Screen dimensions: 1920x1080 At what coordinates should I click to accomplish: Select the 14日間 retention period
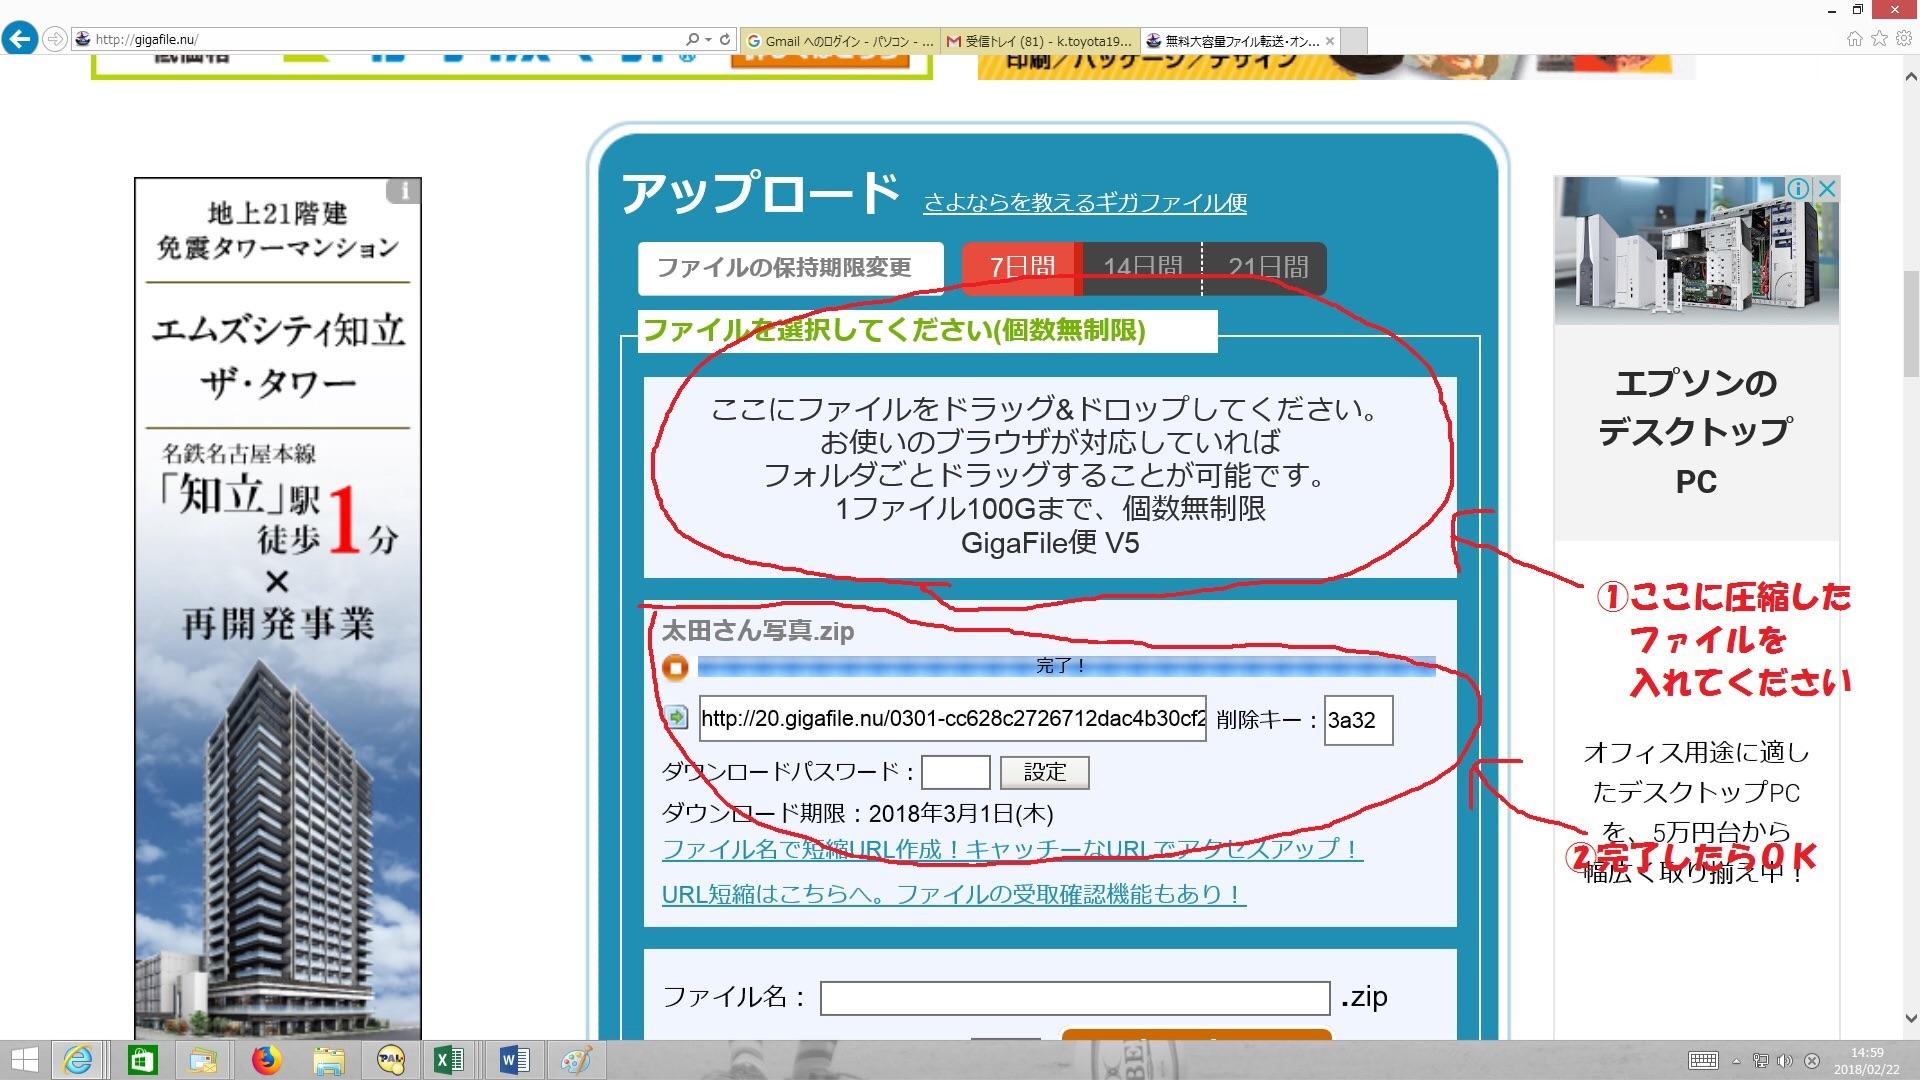point(1142,268)
